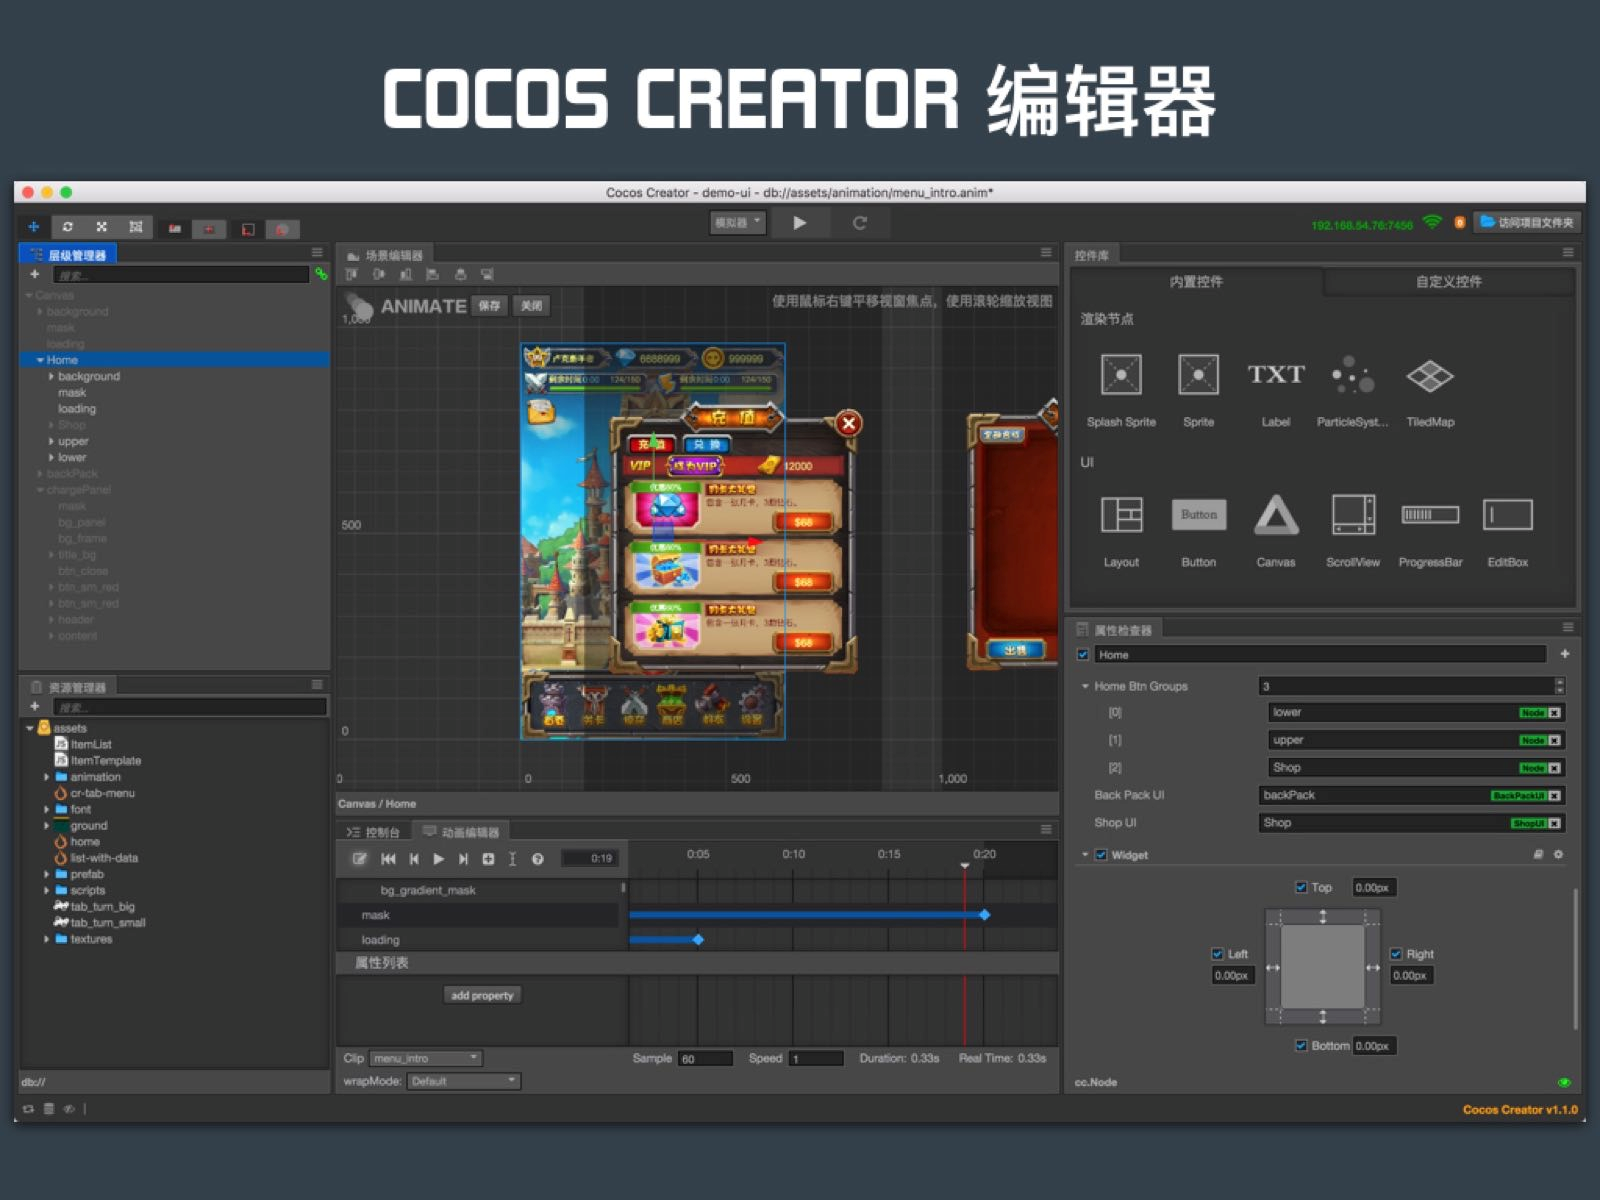Screen dimensions: 1600x1200
Task: Play the animation clip in timeline
Action: coord(438,859)
